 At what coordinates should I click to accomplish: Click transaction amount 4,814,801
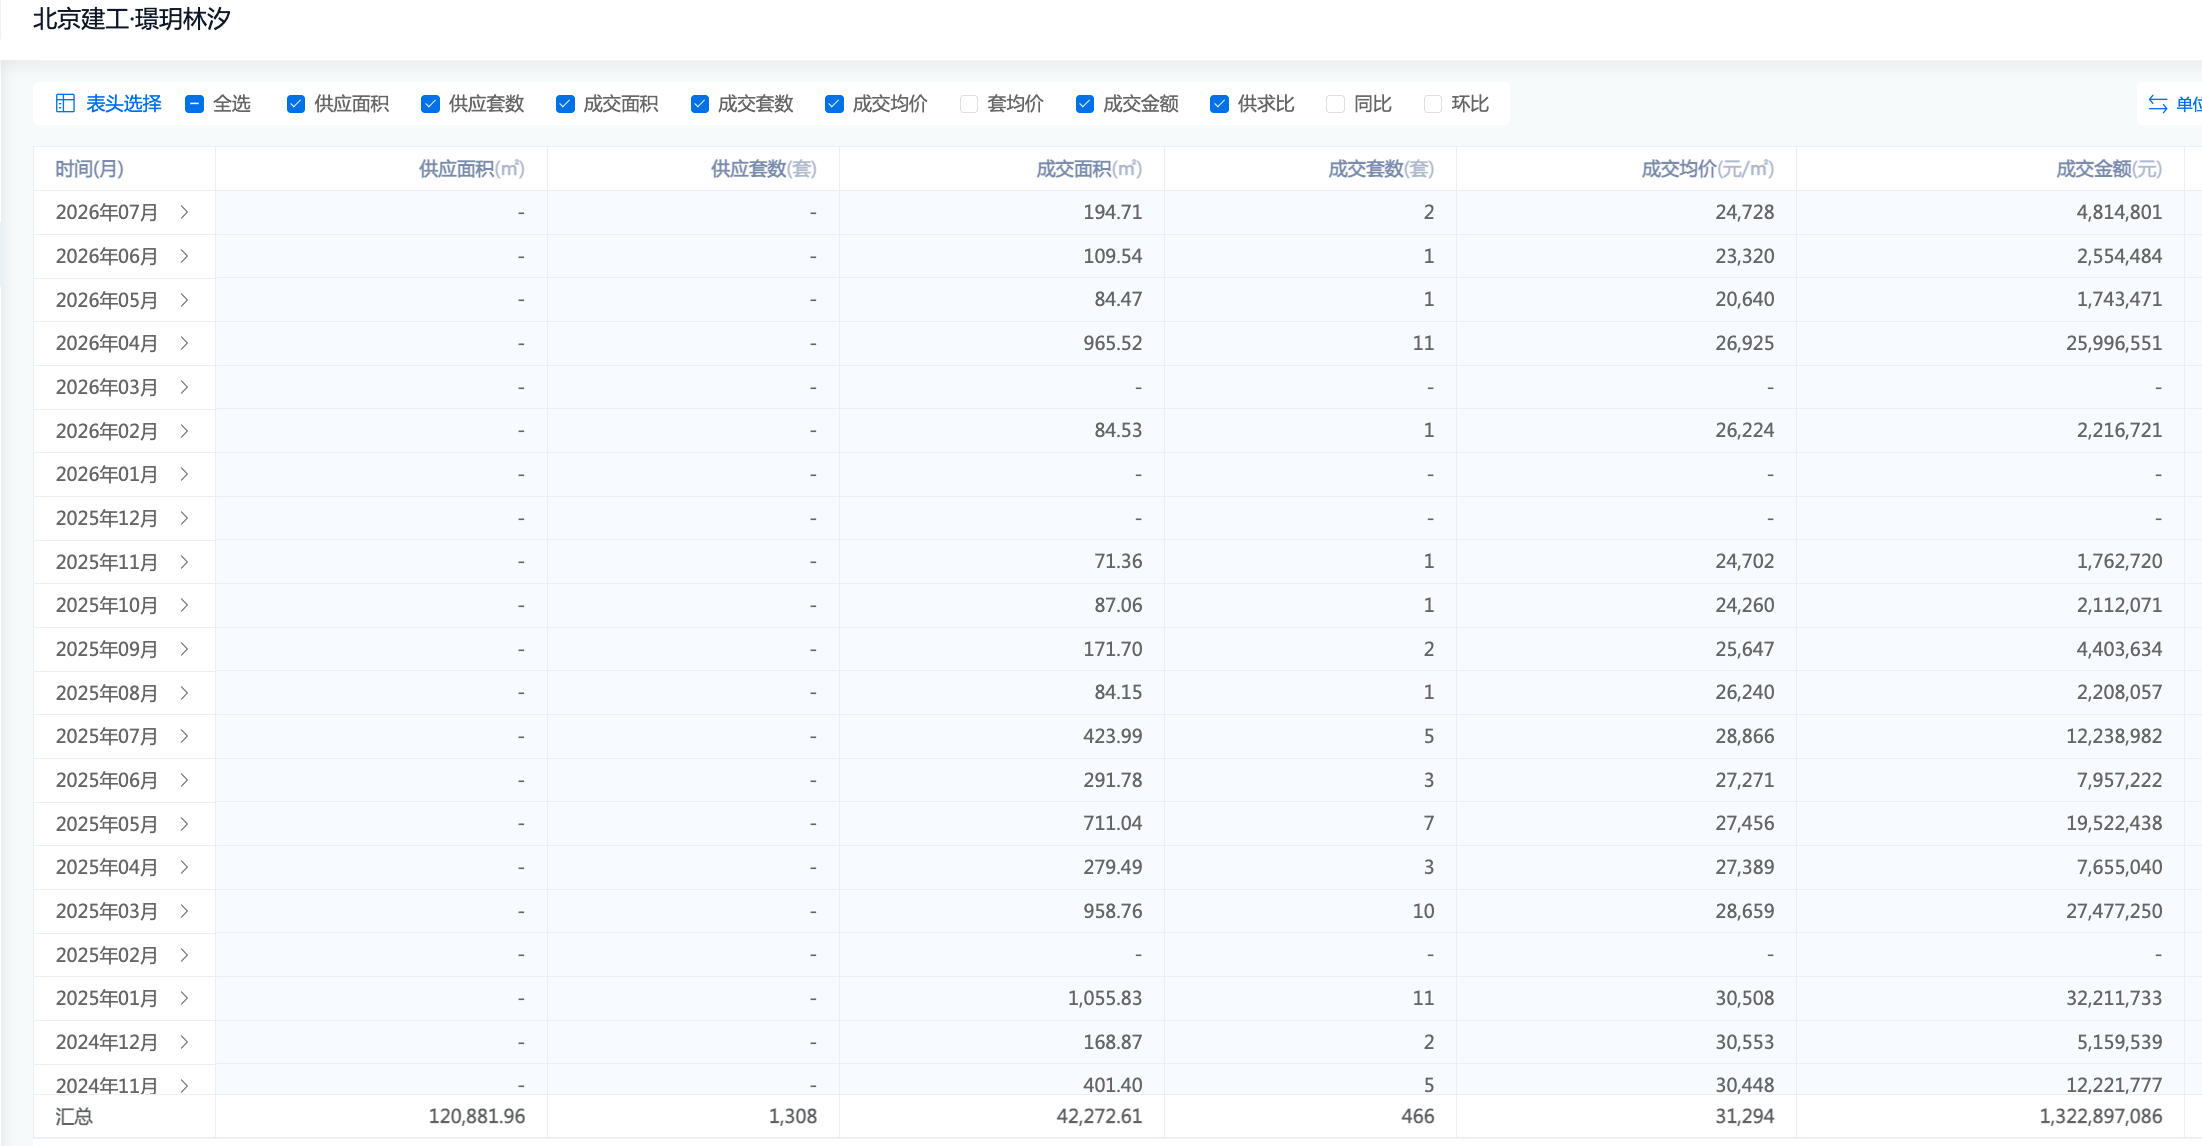[2119, 212]
